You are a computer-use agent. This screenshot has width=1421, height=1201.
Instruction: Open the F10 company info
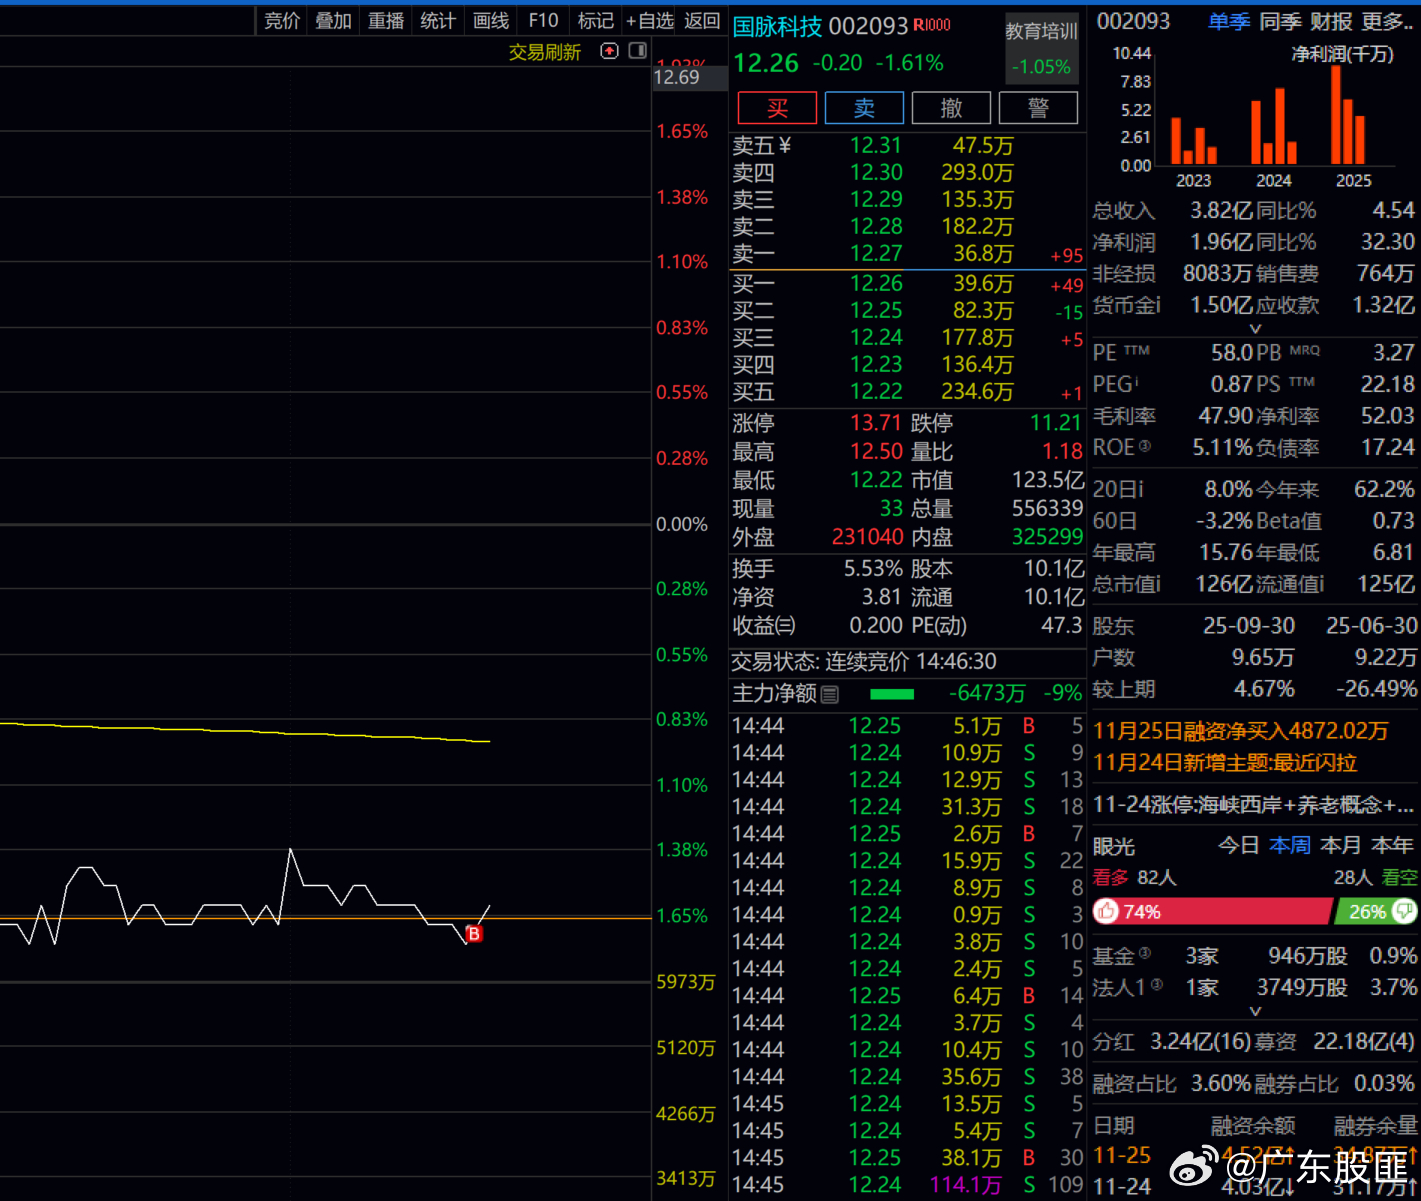pyautogui.click(x=543, y=21)
